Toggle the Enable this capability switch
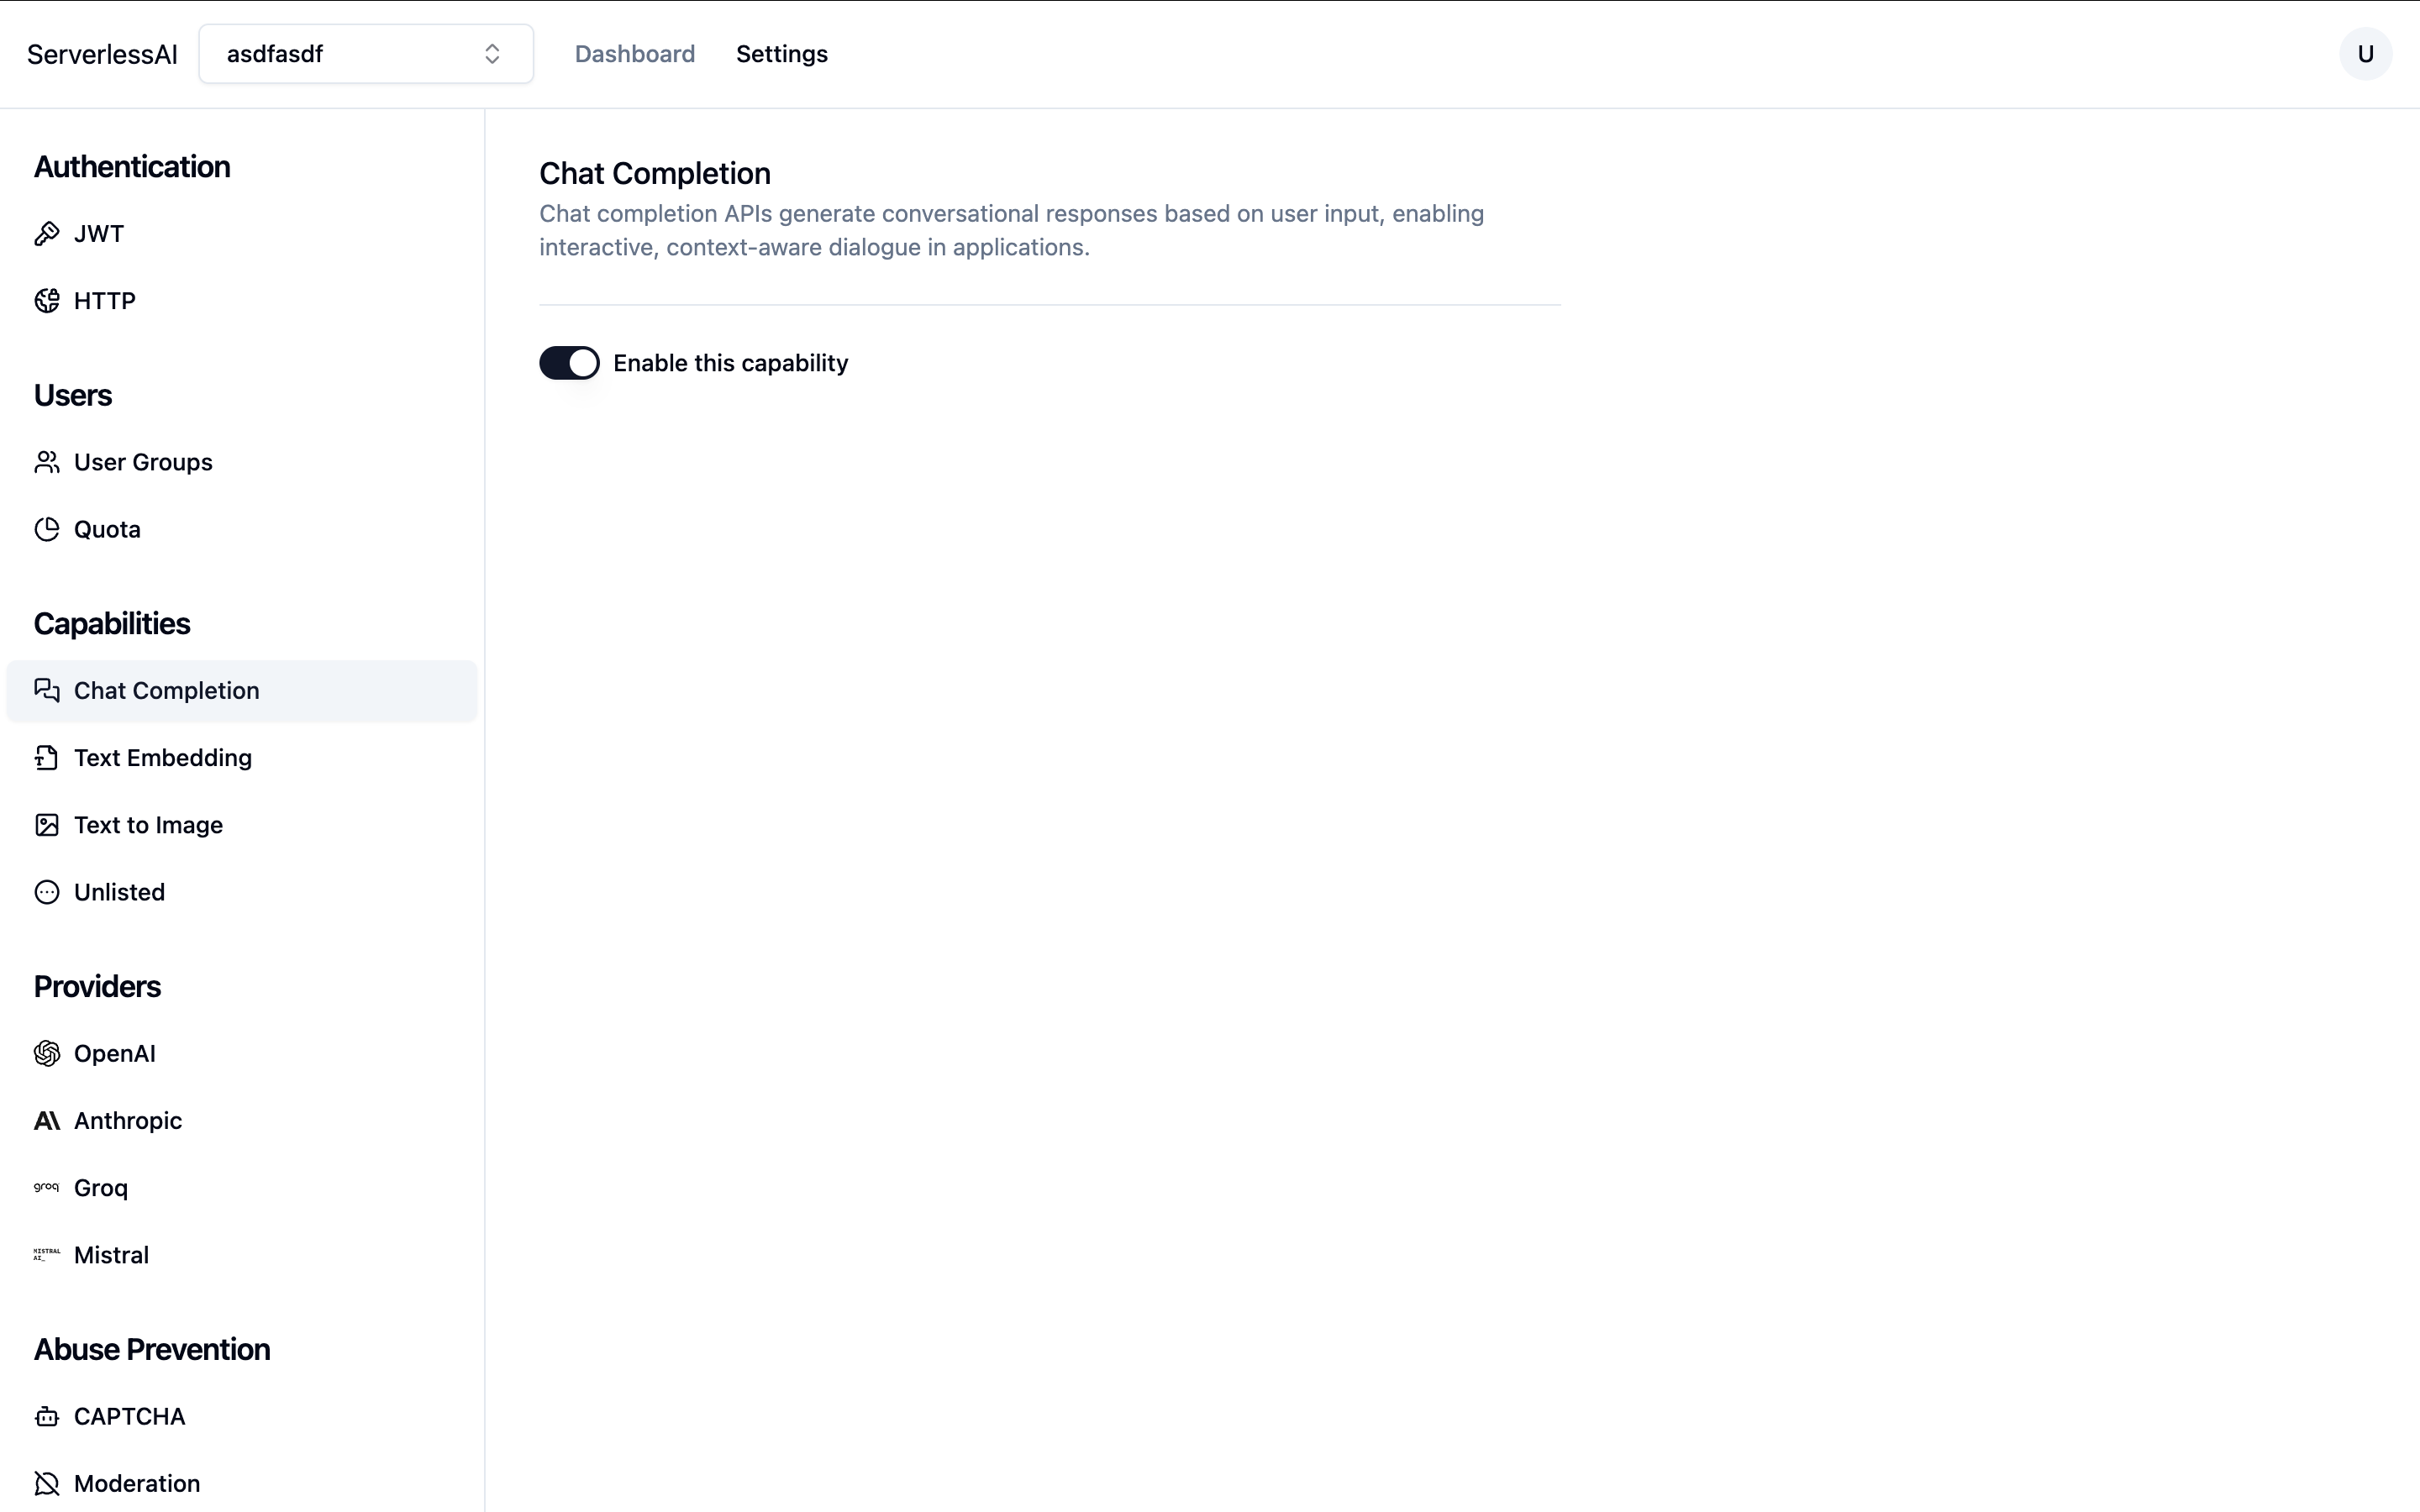 click(570, 362)
